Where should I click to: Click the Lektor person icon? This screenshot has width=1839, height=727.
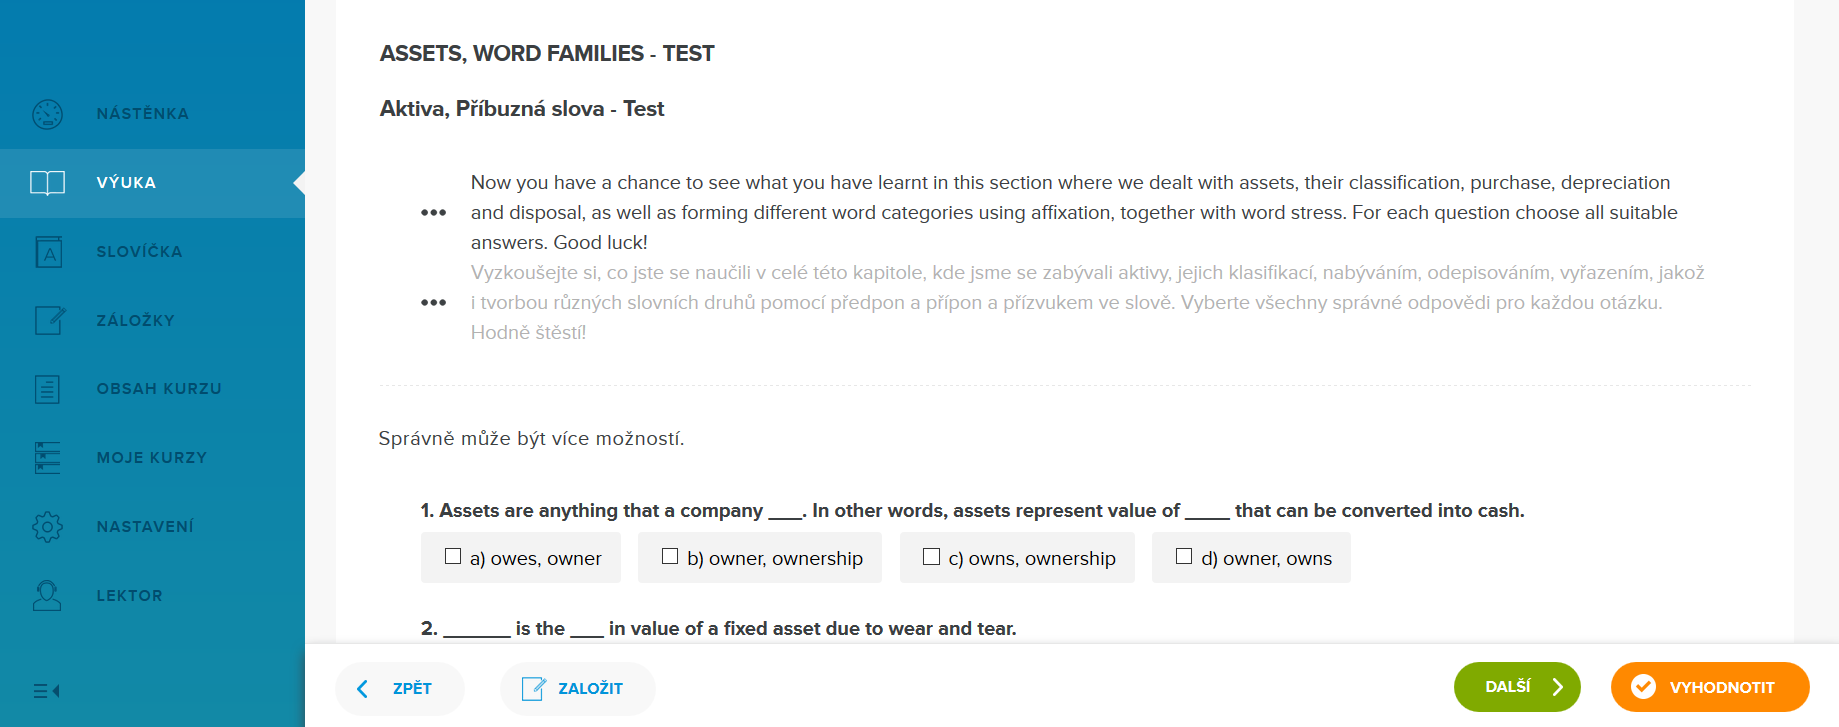click(x=47, y=596)
